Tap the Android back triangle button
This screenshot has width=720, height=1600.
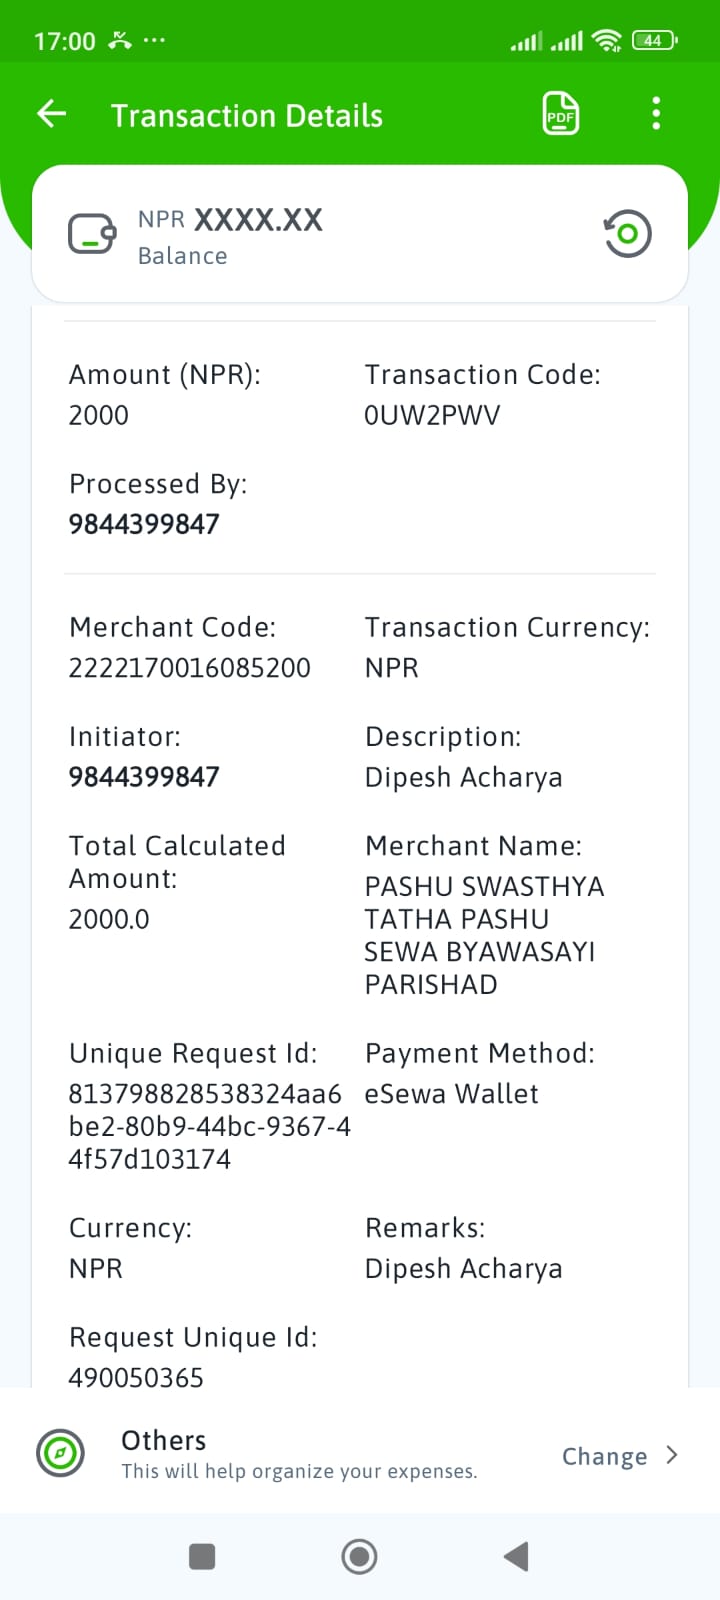516,1556
